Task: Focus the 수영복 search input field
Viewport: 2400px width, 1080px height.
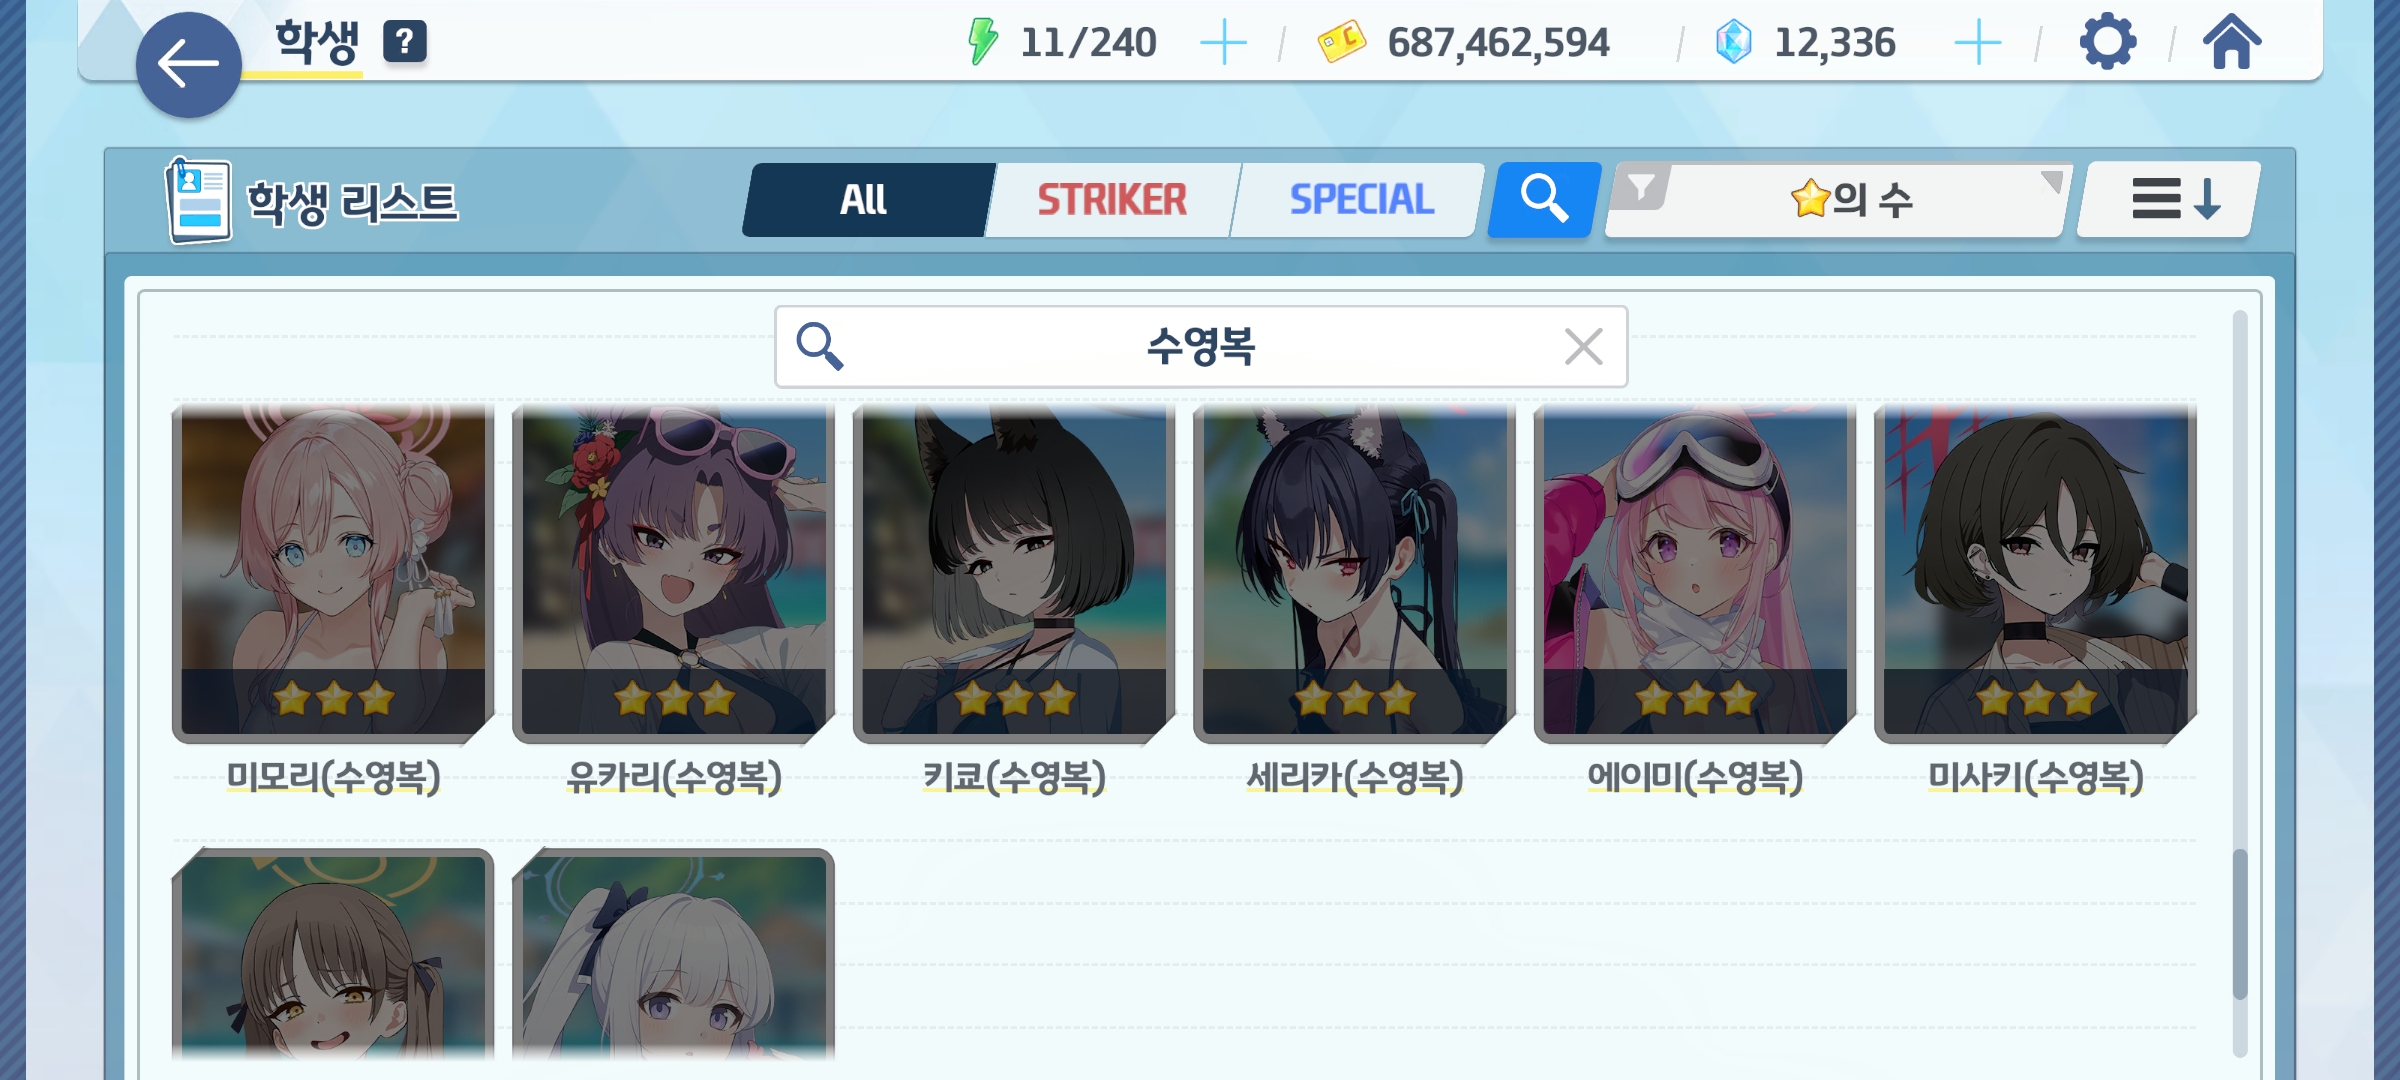Action: coord(1201,347)
